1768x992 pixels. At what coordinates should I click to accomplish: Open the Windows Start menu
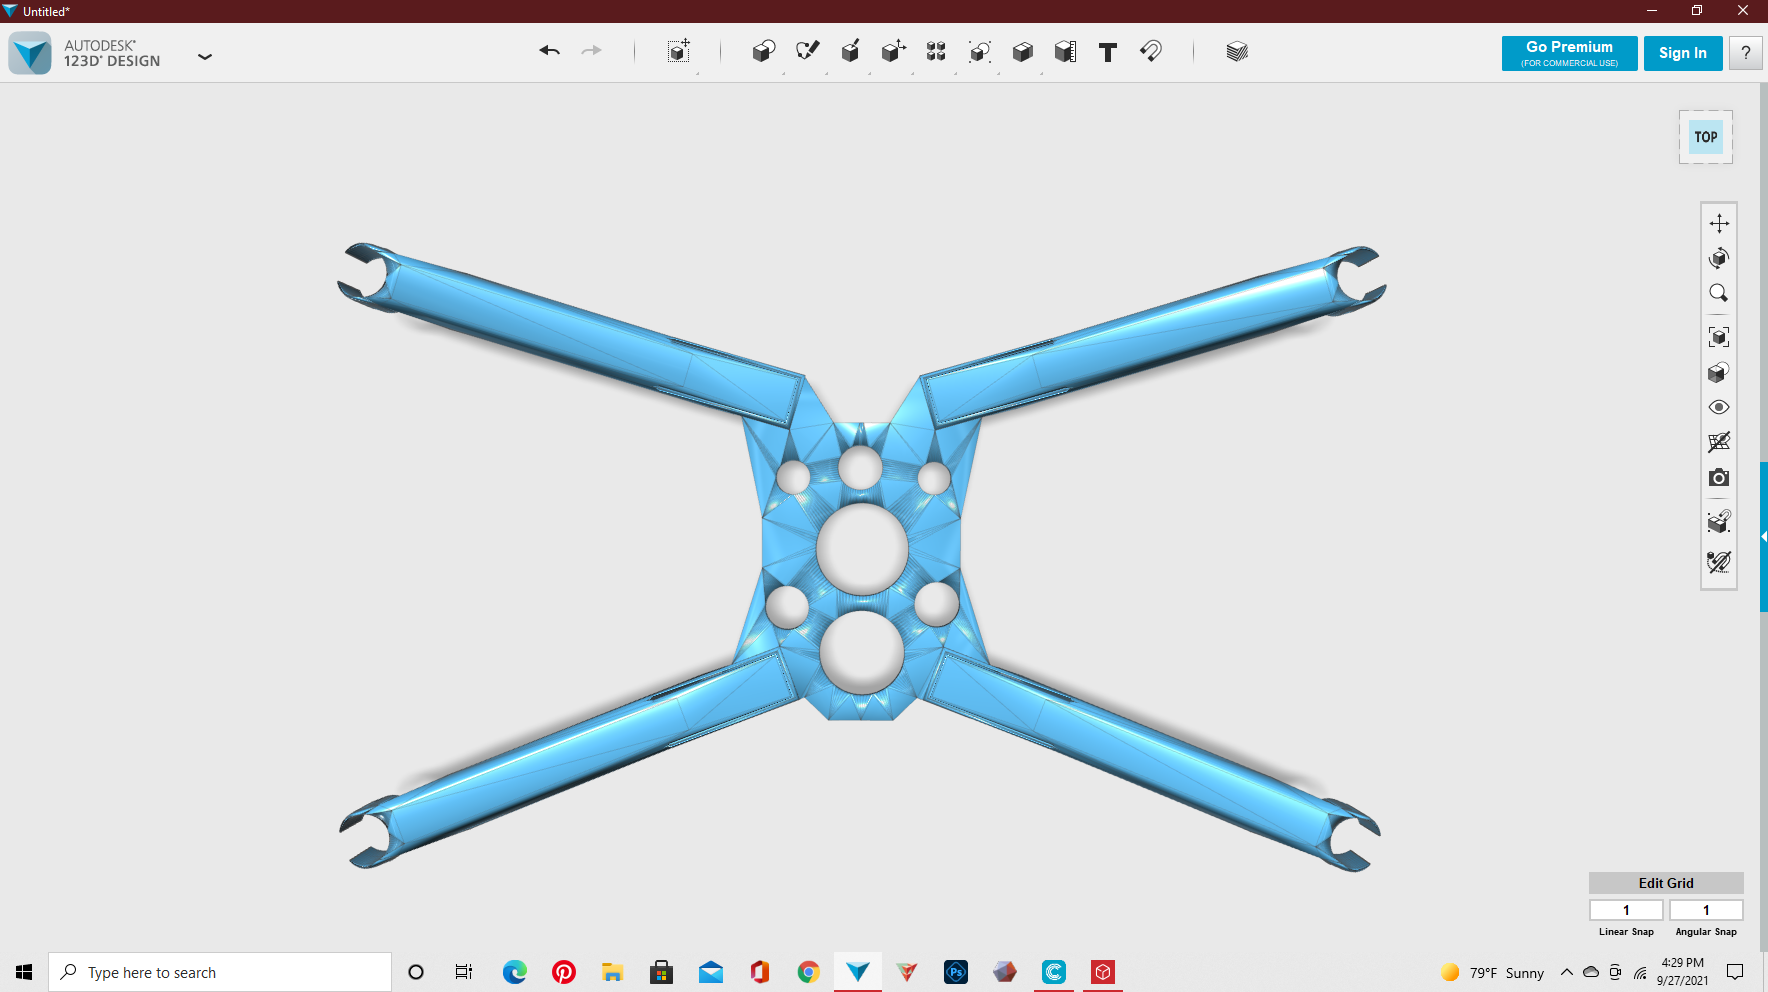[x=24, y=972]
